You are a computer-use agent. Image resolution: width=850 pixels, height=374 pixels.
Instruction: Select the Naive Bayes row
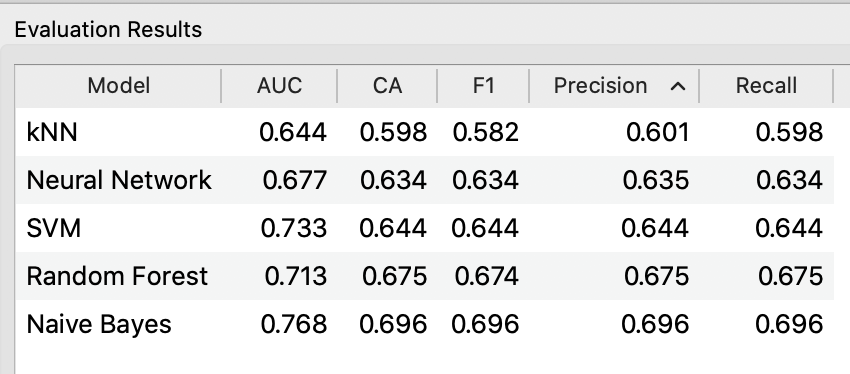[424, 324]
